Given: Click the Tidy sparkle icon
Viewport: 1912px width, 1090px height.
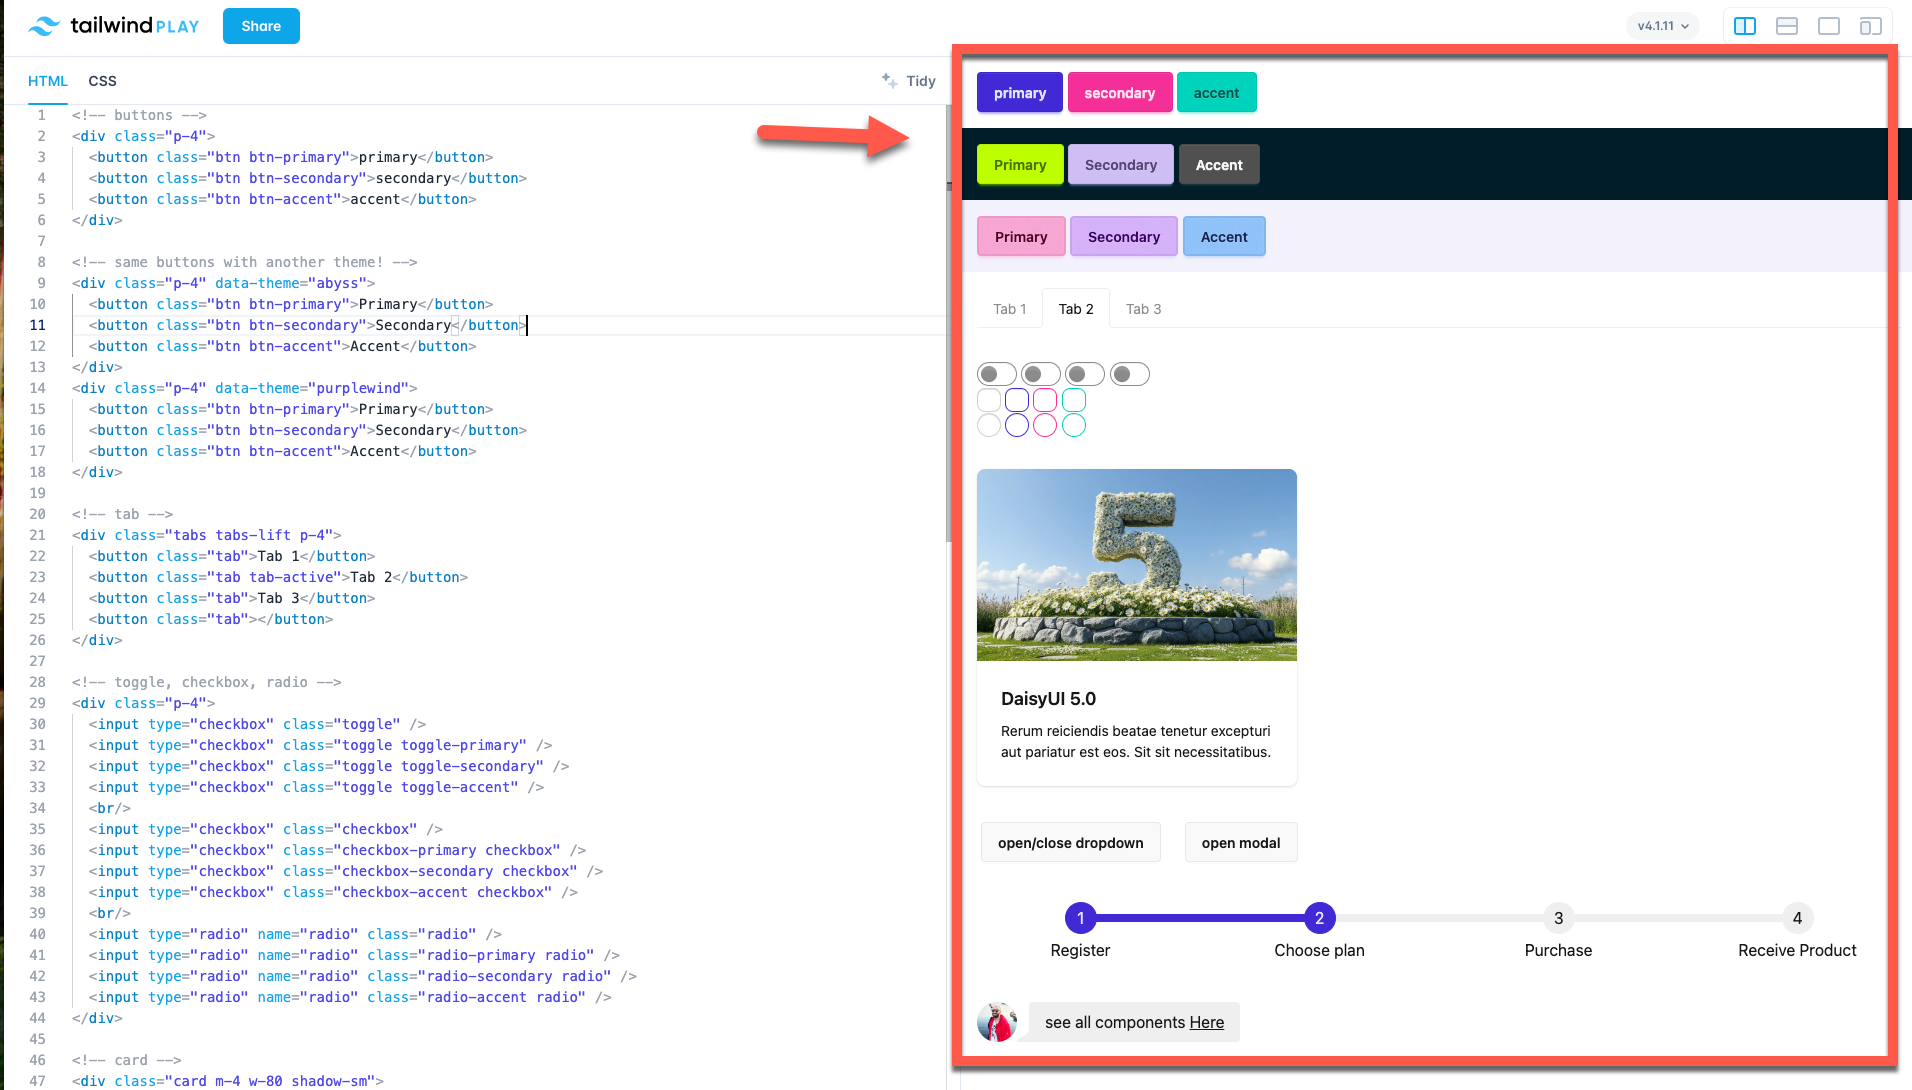Looking at the screenshot, I should [x=889, y=80].
